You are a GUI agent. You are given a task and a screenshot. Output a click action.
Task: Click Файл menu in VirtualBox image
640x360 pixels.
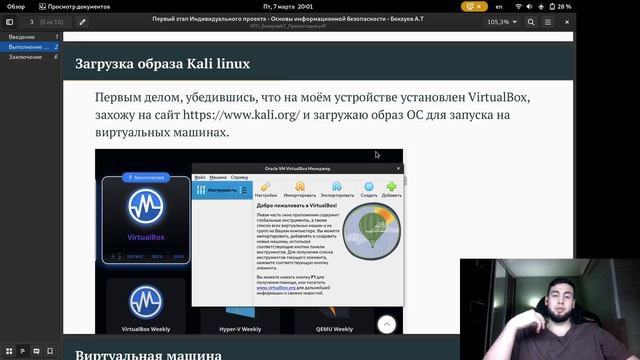(200, 178)
